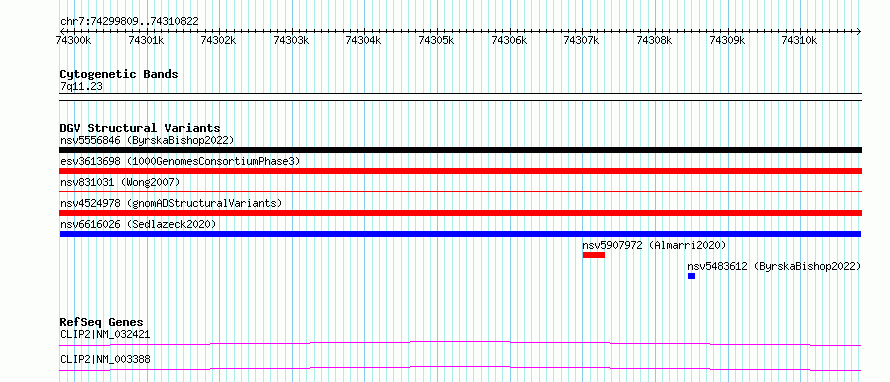Click the 74306k ruler tick label
The height and width of the screenshot is (382, 890).
[509, 40]
